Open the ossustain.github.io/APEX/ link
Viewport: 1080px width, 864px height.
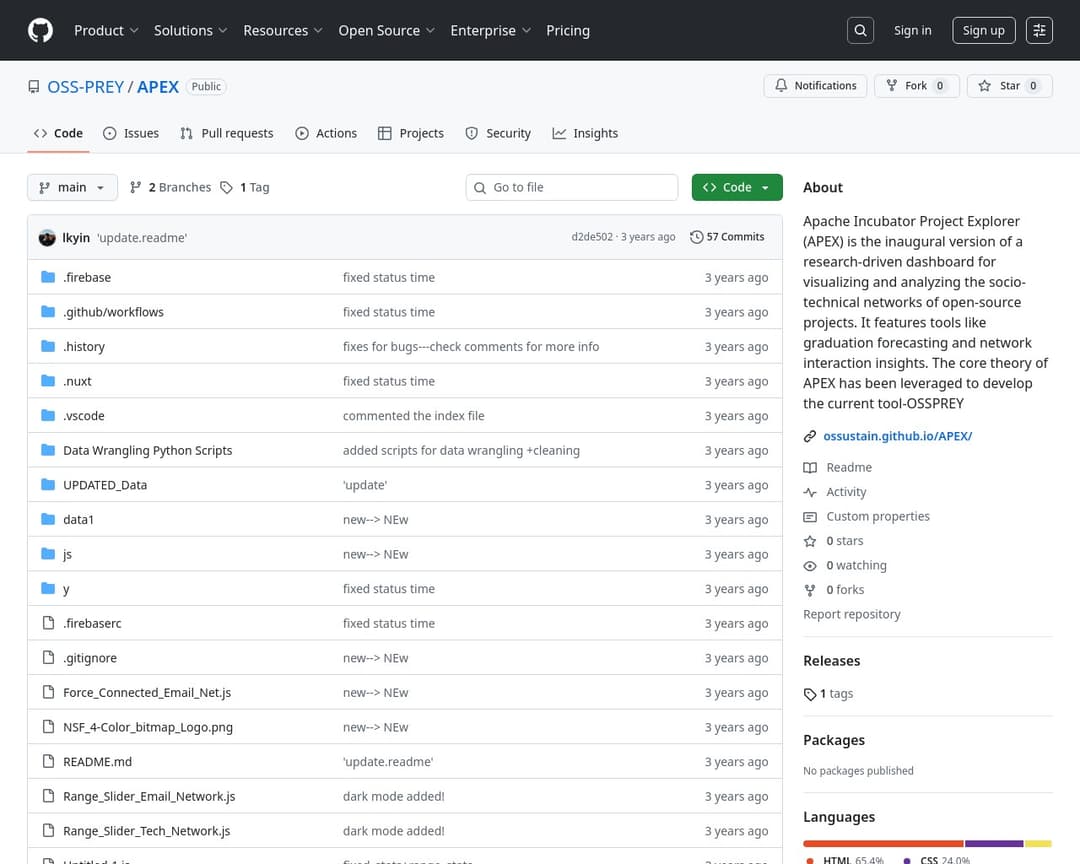(897, 436)
